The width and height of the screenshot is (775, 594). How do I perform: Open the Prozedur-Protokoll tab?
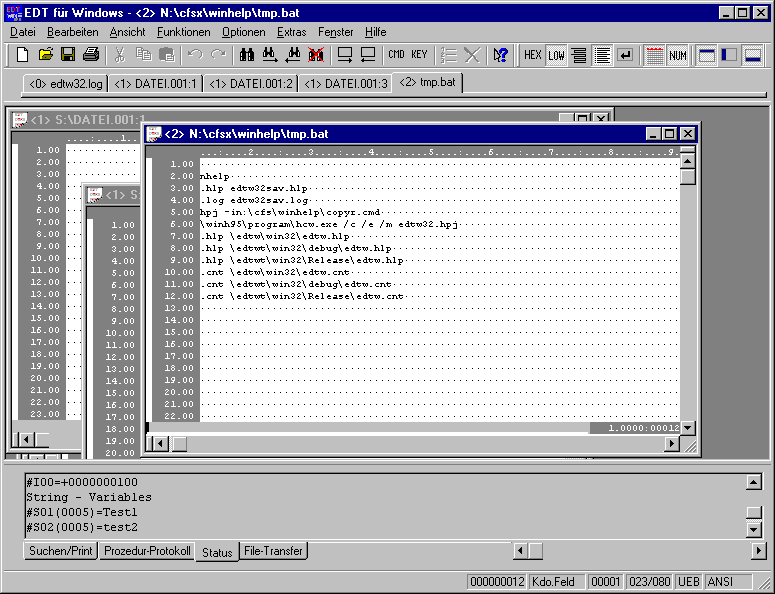coord(146,551)
